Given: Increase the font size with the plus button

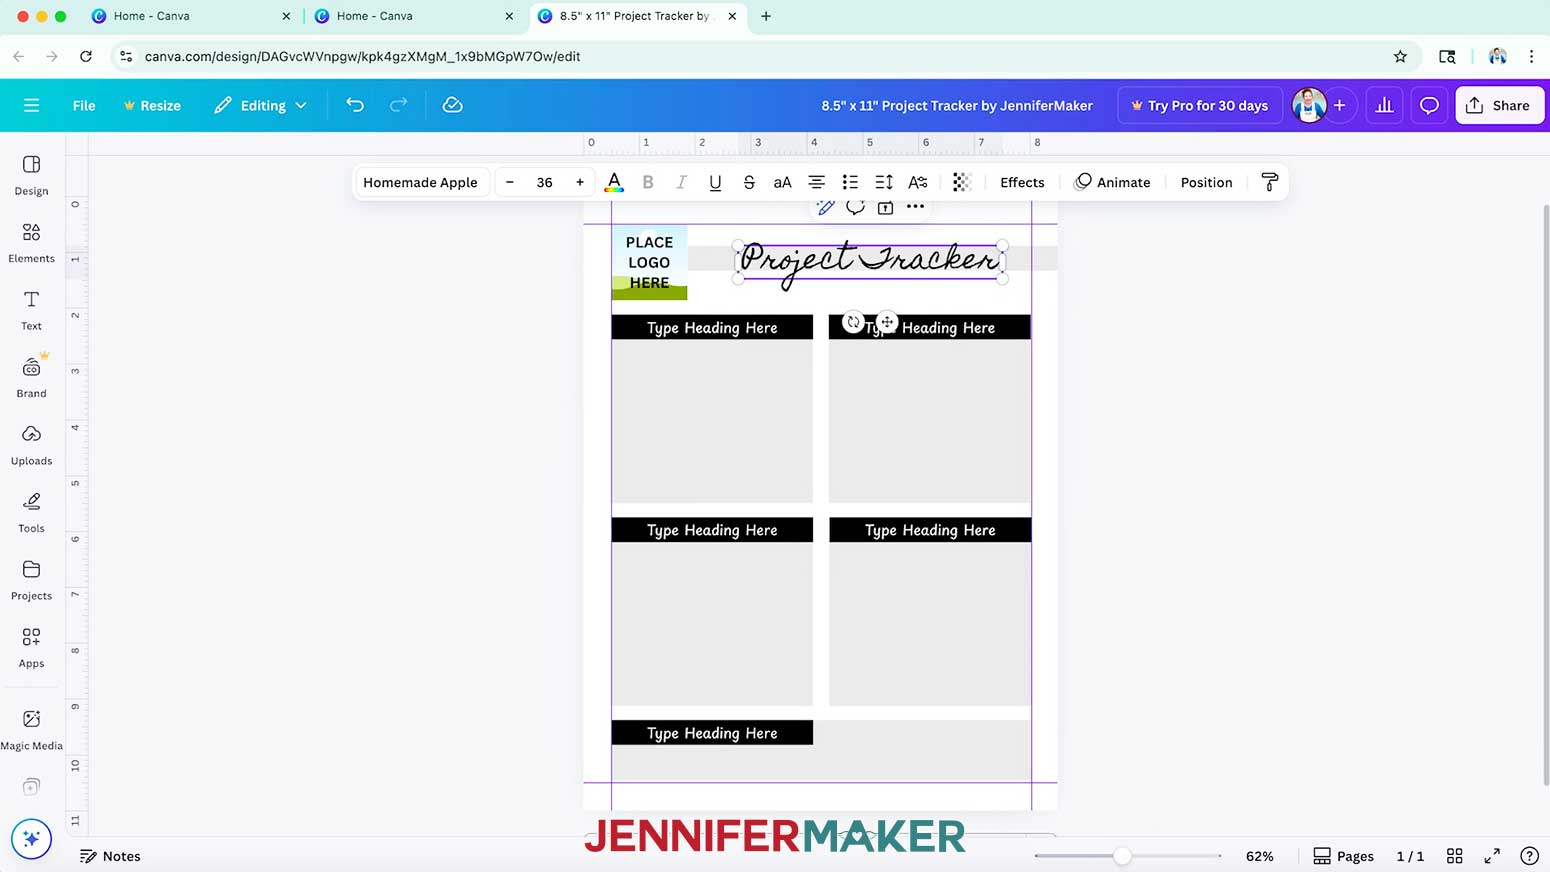Looking at the screenshot, I should 580,182.
